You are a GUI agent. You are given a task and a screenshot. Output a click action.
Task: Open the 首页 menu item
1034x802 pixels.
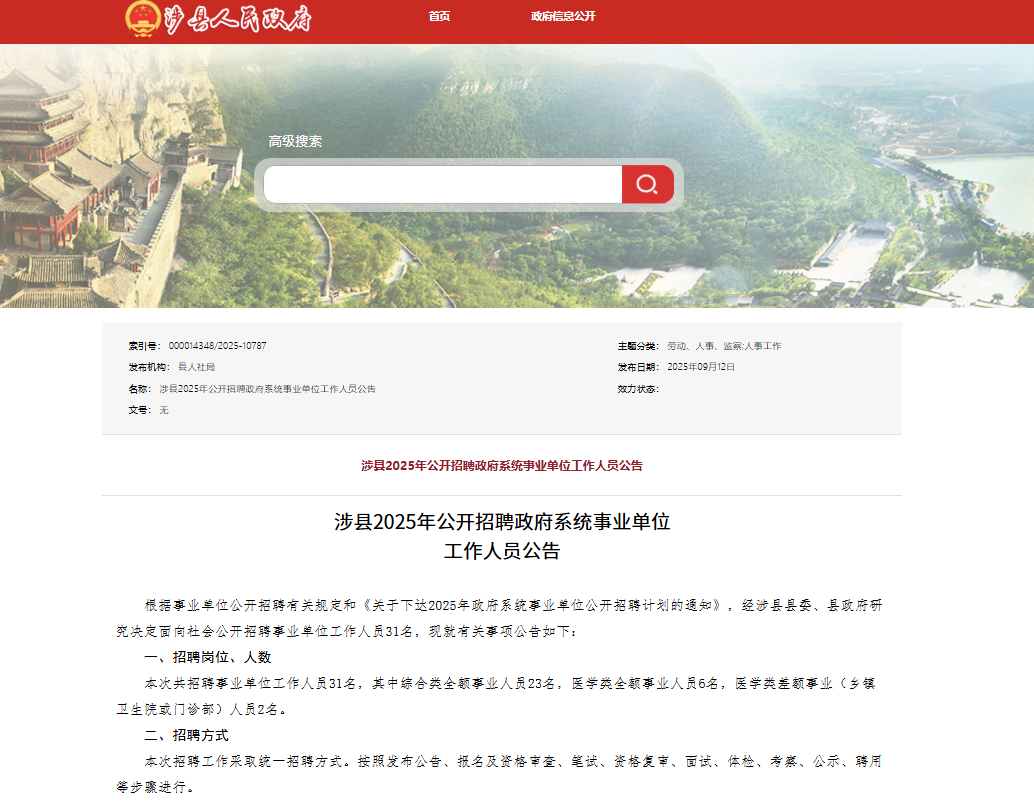click(439, 16)
